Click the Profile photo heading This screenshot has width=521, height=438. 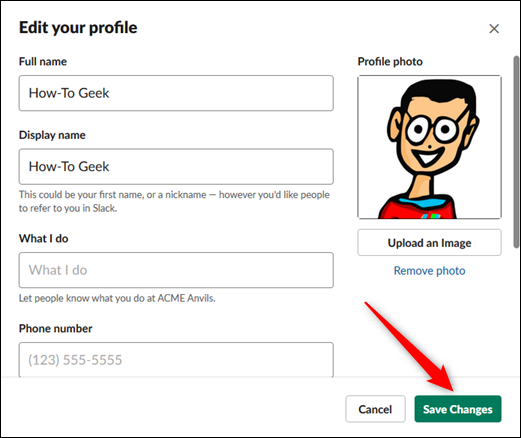[x=390, y=62]
